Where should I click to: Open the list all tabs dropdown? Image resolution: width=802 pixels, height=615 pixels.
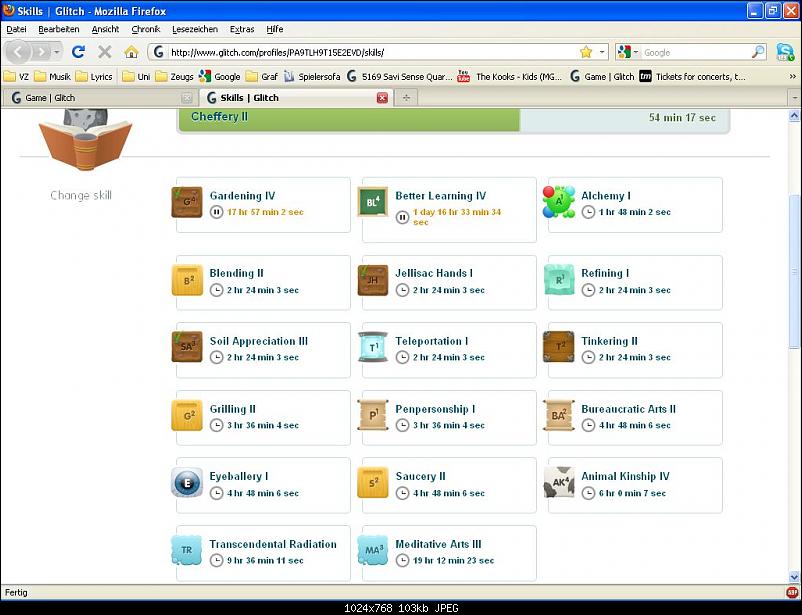[x=793, y=98]
